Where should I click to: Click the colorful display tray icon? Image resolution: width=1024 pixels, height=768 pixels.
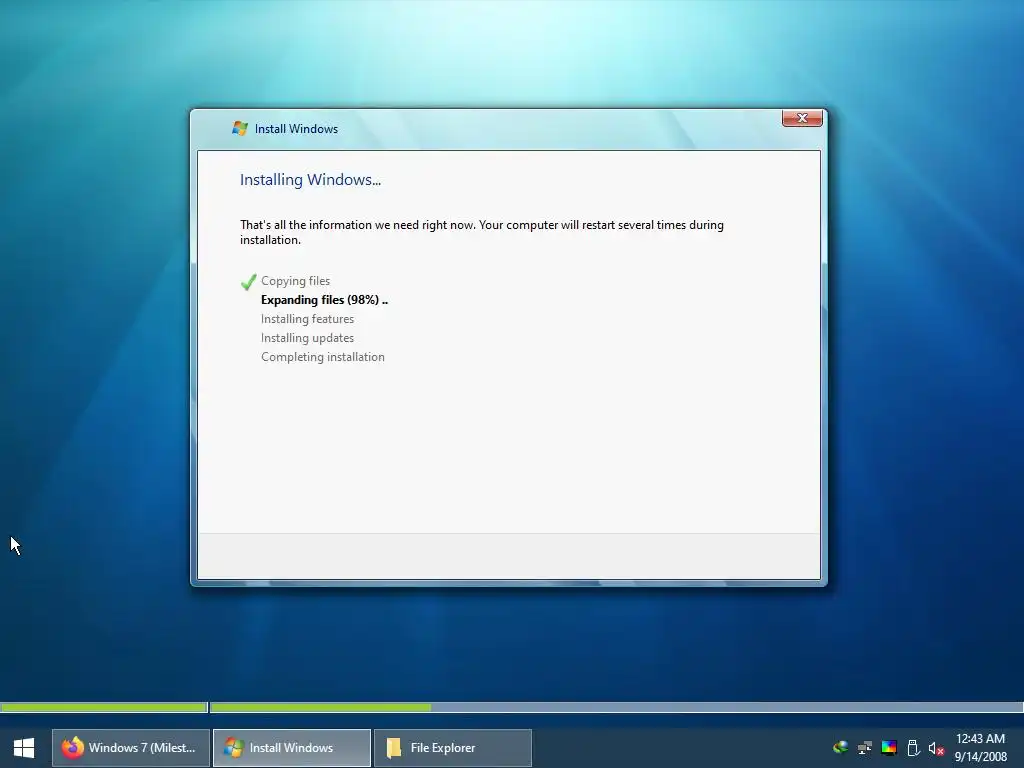(x=889, y=748)
